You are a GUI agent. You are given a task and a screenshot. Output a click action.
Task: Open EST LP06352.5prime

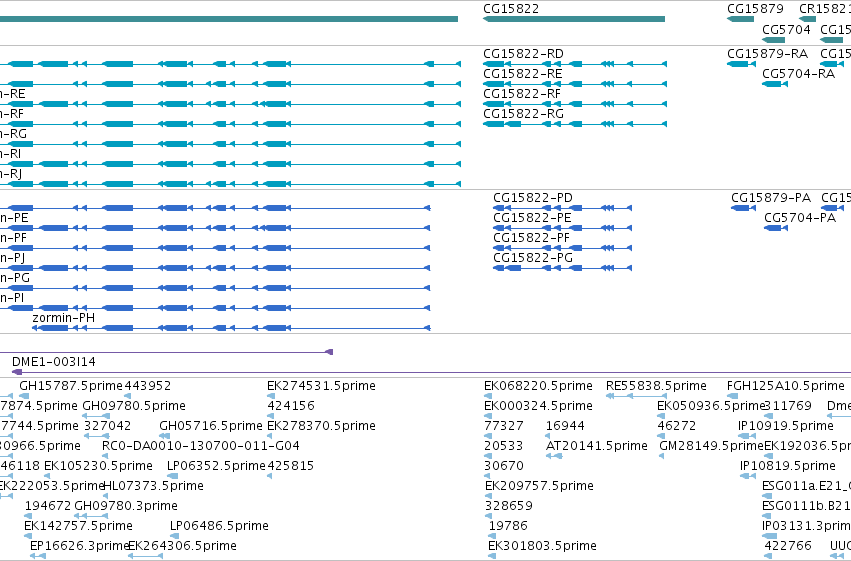(216, 467)
